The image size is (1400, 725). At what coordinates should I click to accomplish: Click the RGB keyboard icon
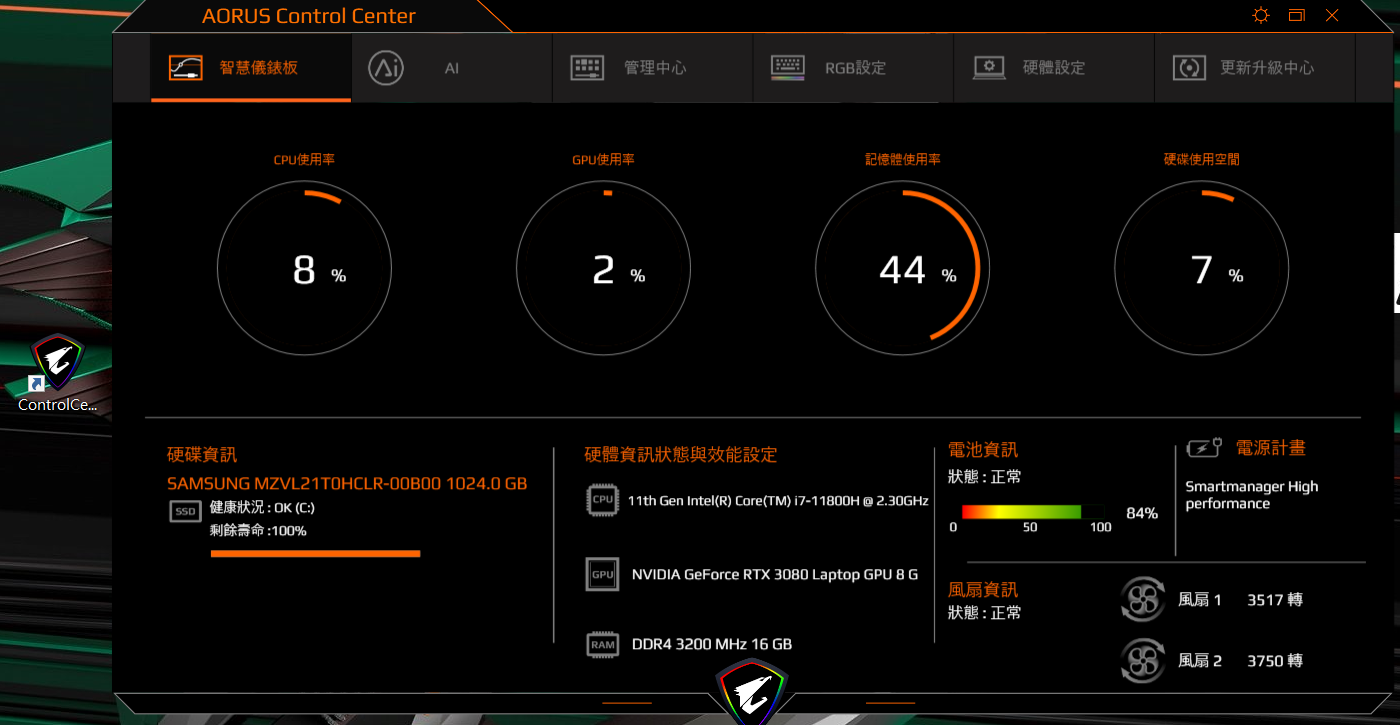(788, 68)
